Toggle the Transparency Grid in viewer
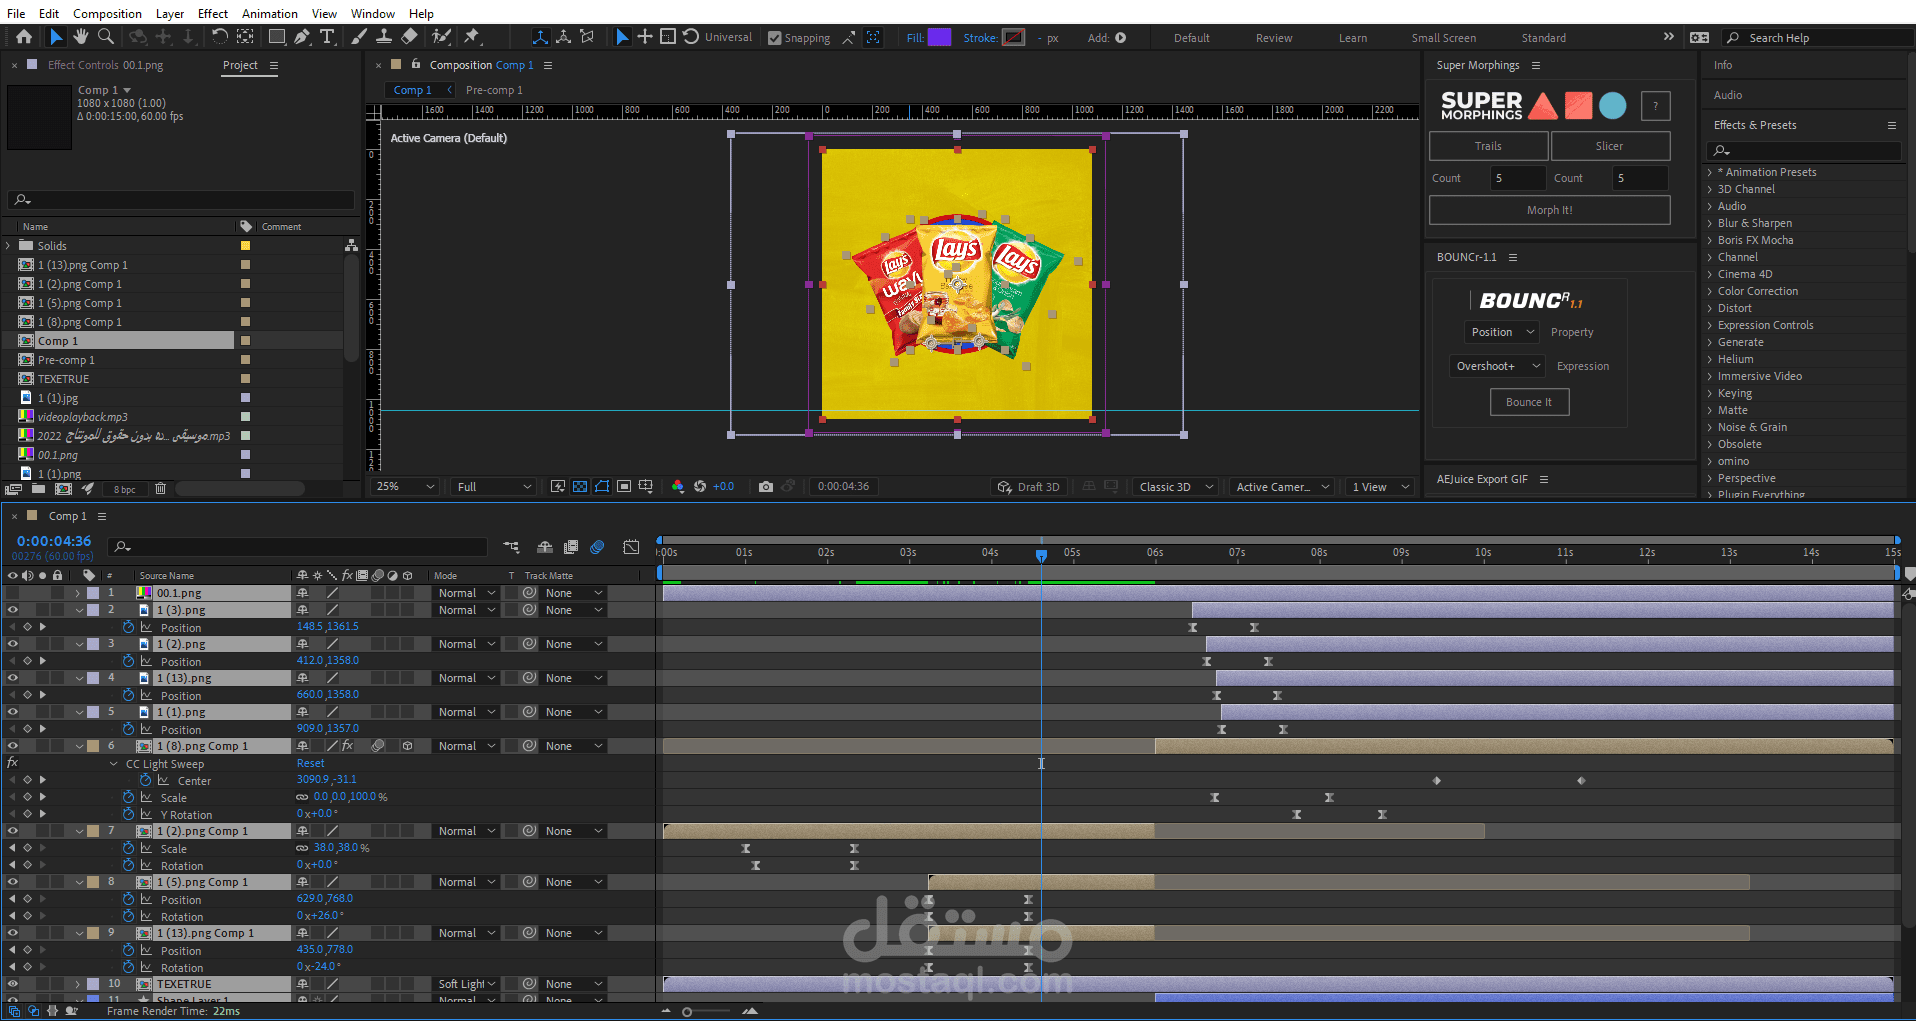This screenshot has width=1916, height=1021. 580,487
